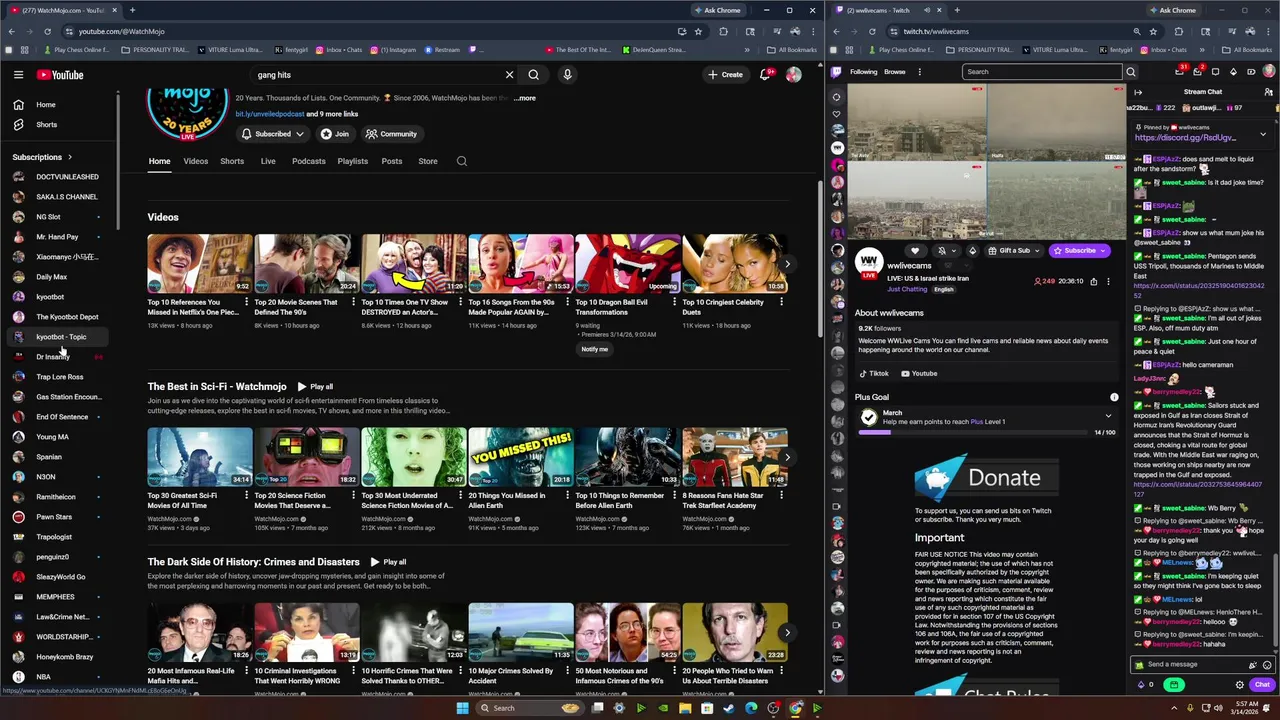The height and width of the screenshot is (720, 1280).
Task: Open Dr Insanity channel in sidebar
Action: [x=57, y=357]
